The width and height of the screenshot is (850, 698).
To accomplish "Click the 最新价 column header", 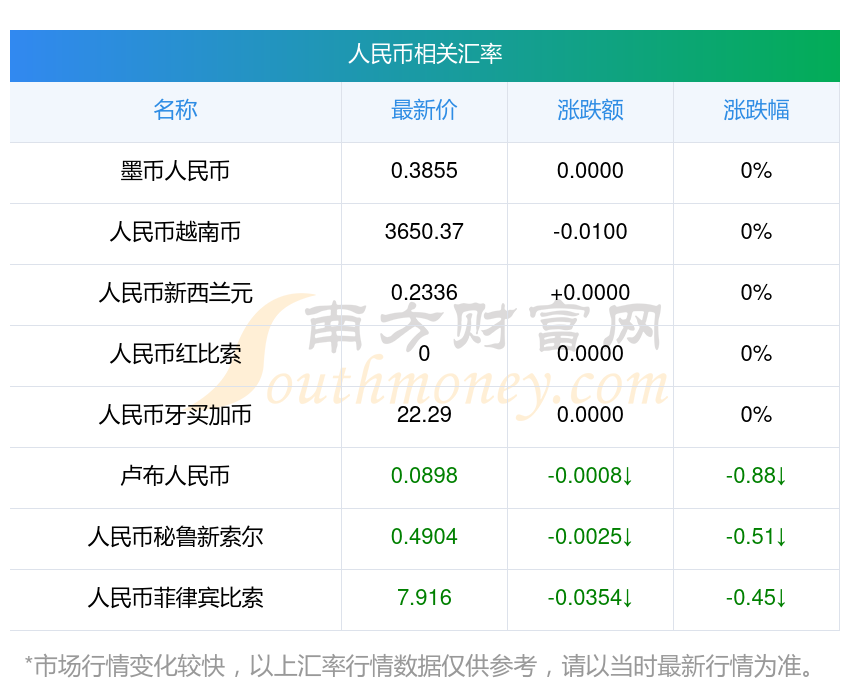I will pyautogui.click(x=424, y=110).
